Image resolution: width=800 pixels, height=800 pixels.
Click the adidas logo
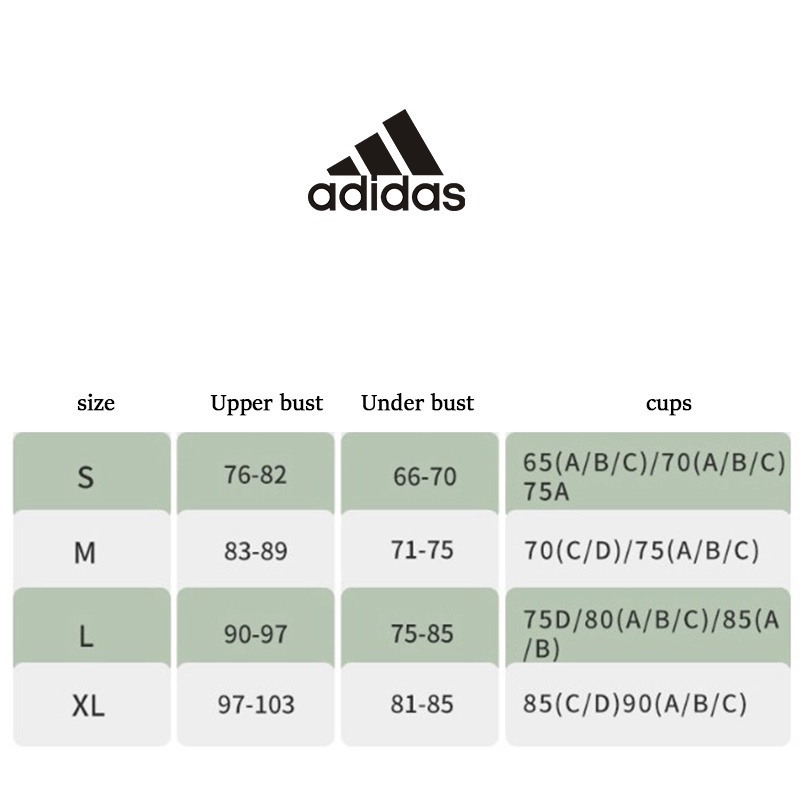[x=386, y=160]
